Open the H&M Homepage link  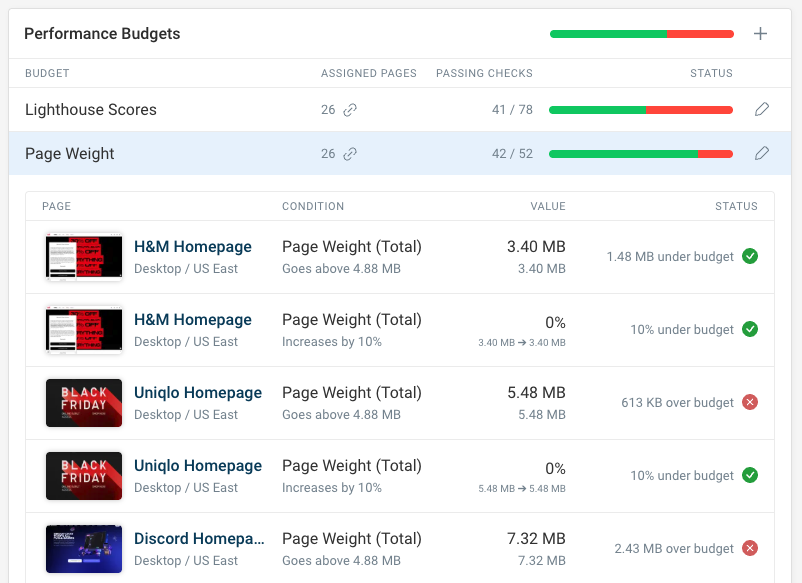[192, 246]
